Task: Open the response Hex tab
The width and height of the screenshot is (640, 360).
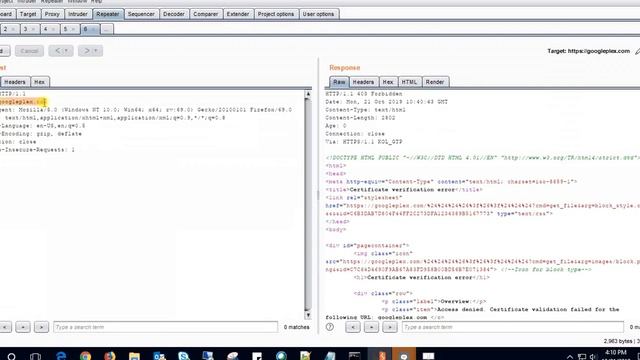Action: coord(388,82)
